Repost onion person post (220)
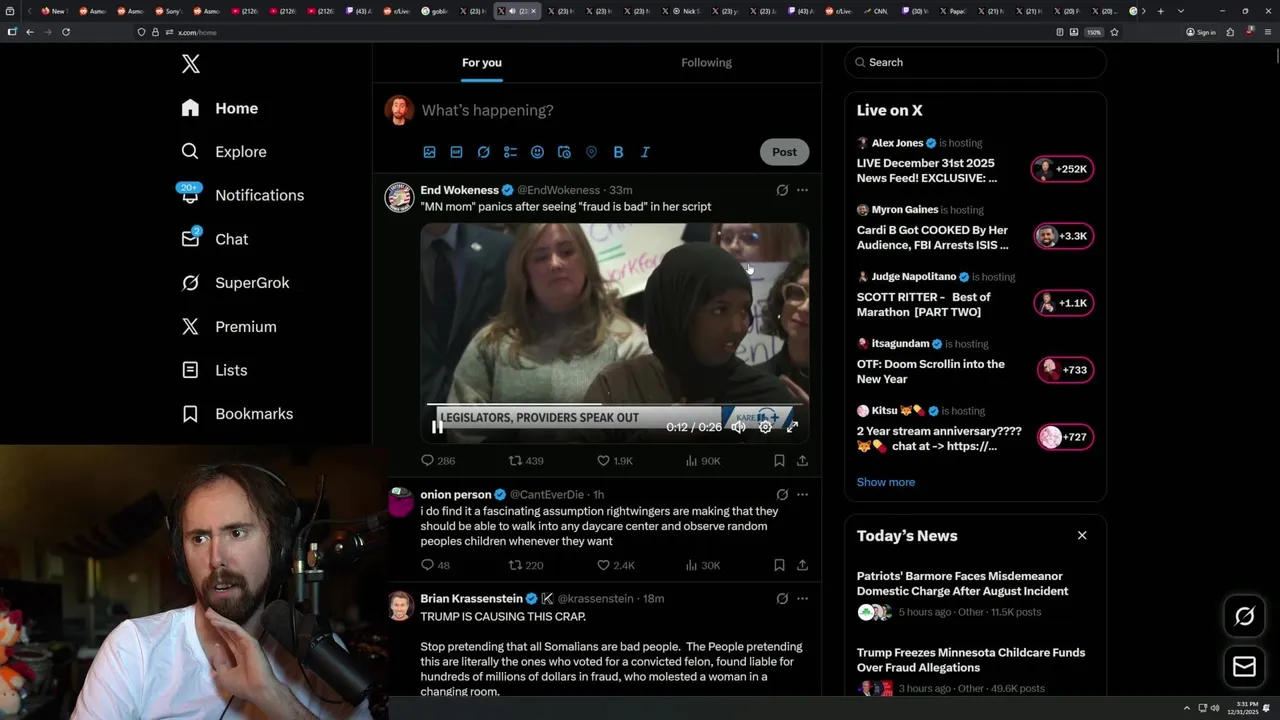The height and width of the screenshot is (720, 1280). click(526, 565)
